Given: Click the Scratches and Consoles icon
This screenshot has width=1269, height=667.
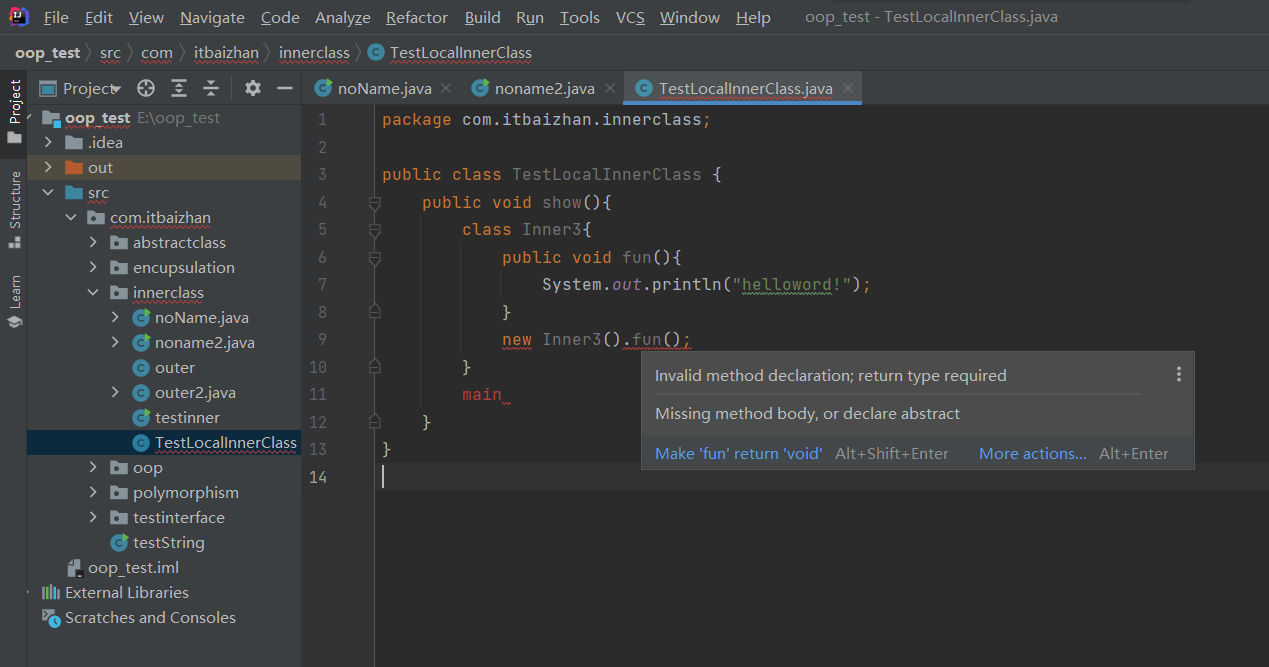Looking at the screenshot, I should (x=51, y=617).
